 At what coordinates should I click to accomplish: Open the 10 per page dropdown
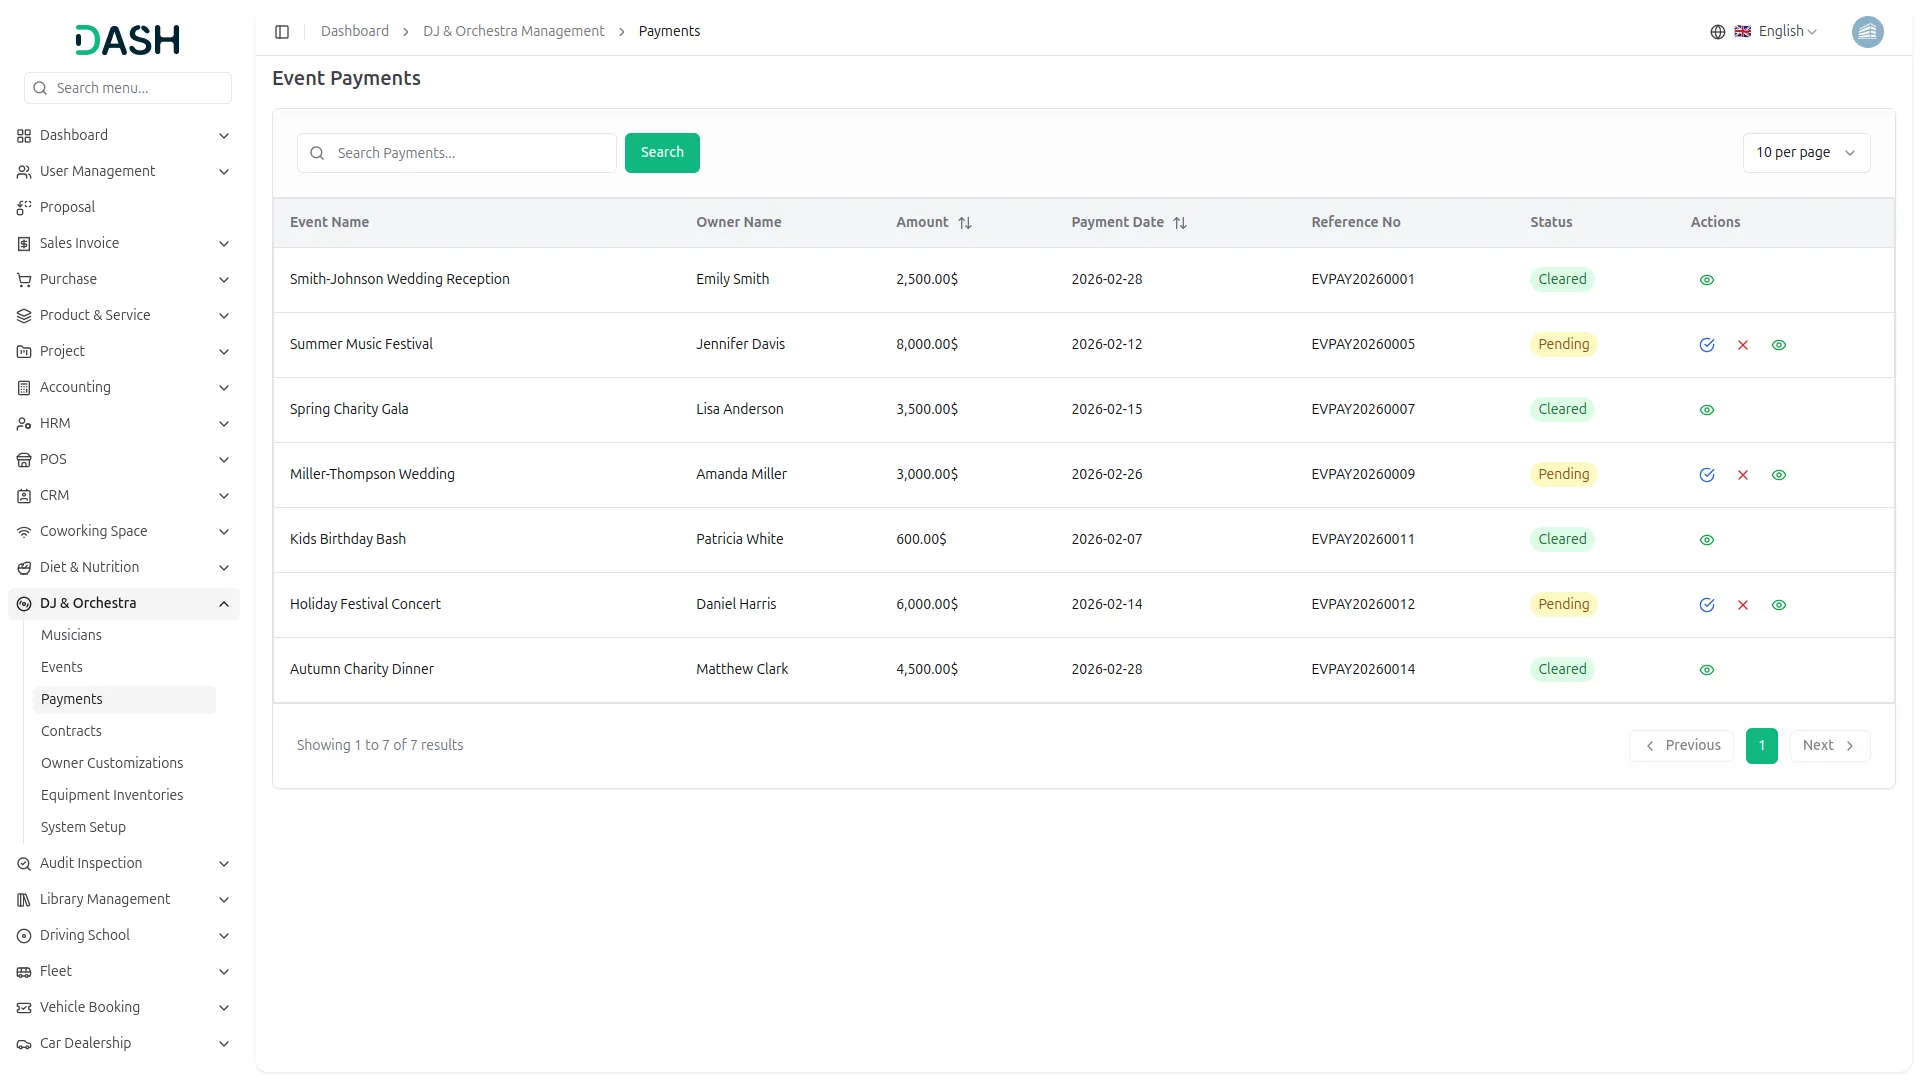pos(1805,153)
